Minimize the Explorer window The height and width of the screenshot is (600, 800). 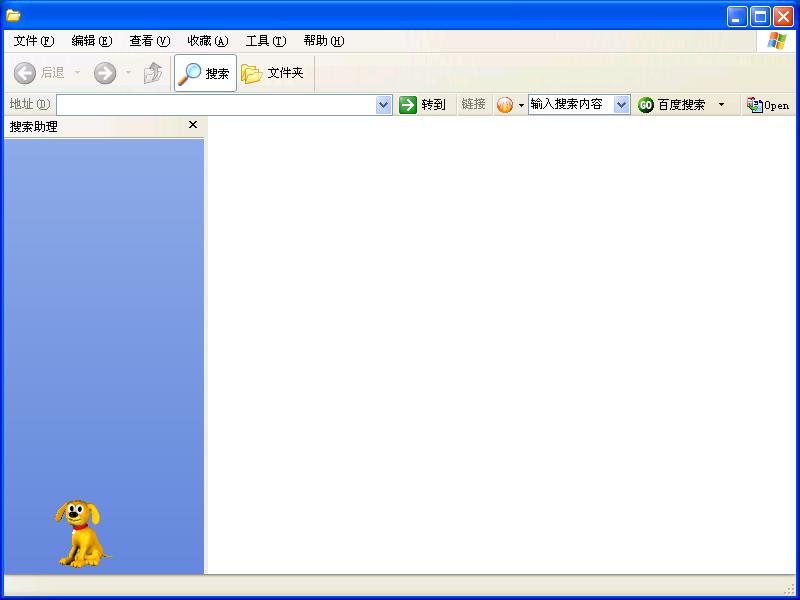737,17
